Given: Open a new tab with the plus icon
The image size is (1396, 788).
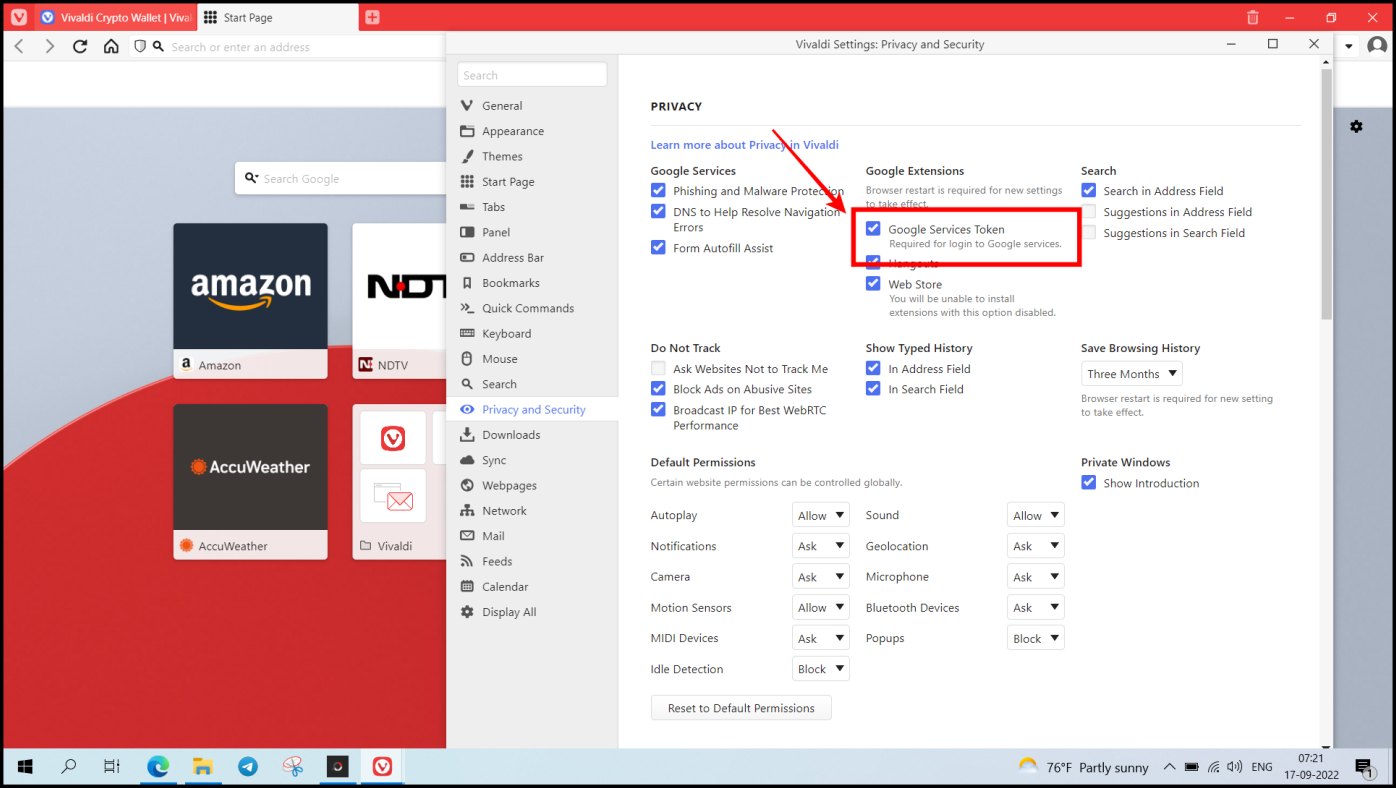Looking at the screenshot, I should (x=372, y=17).
